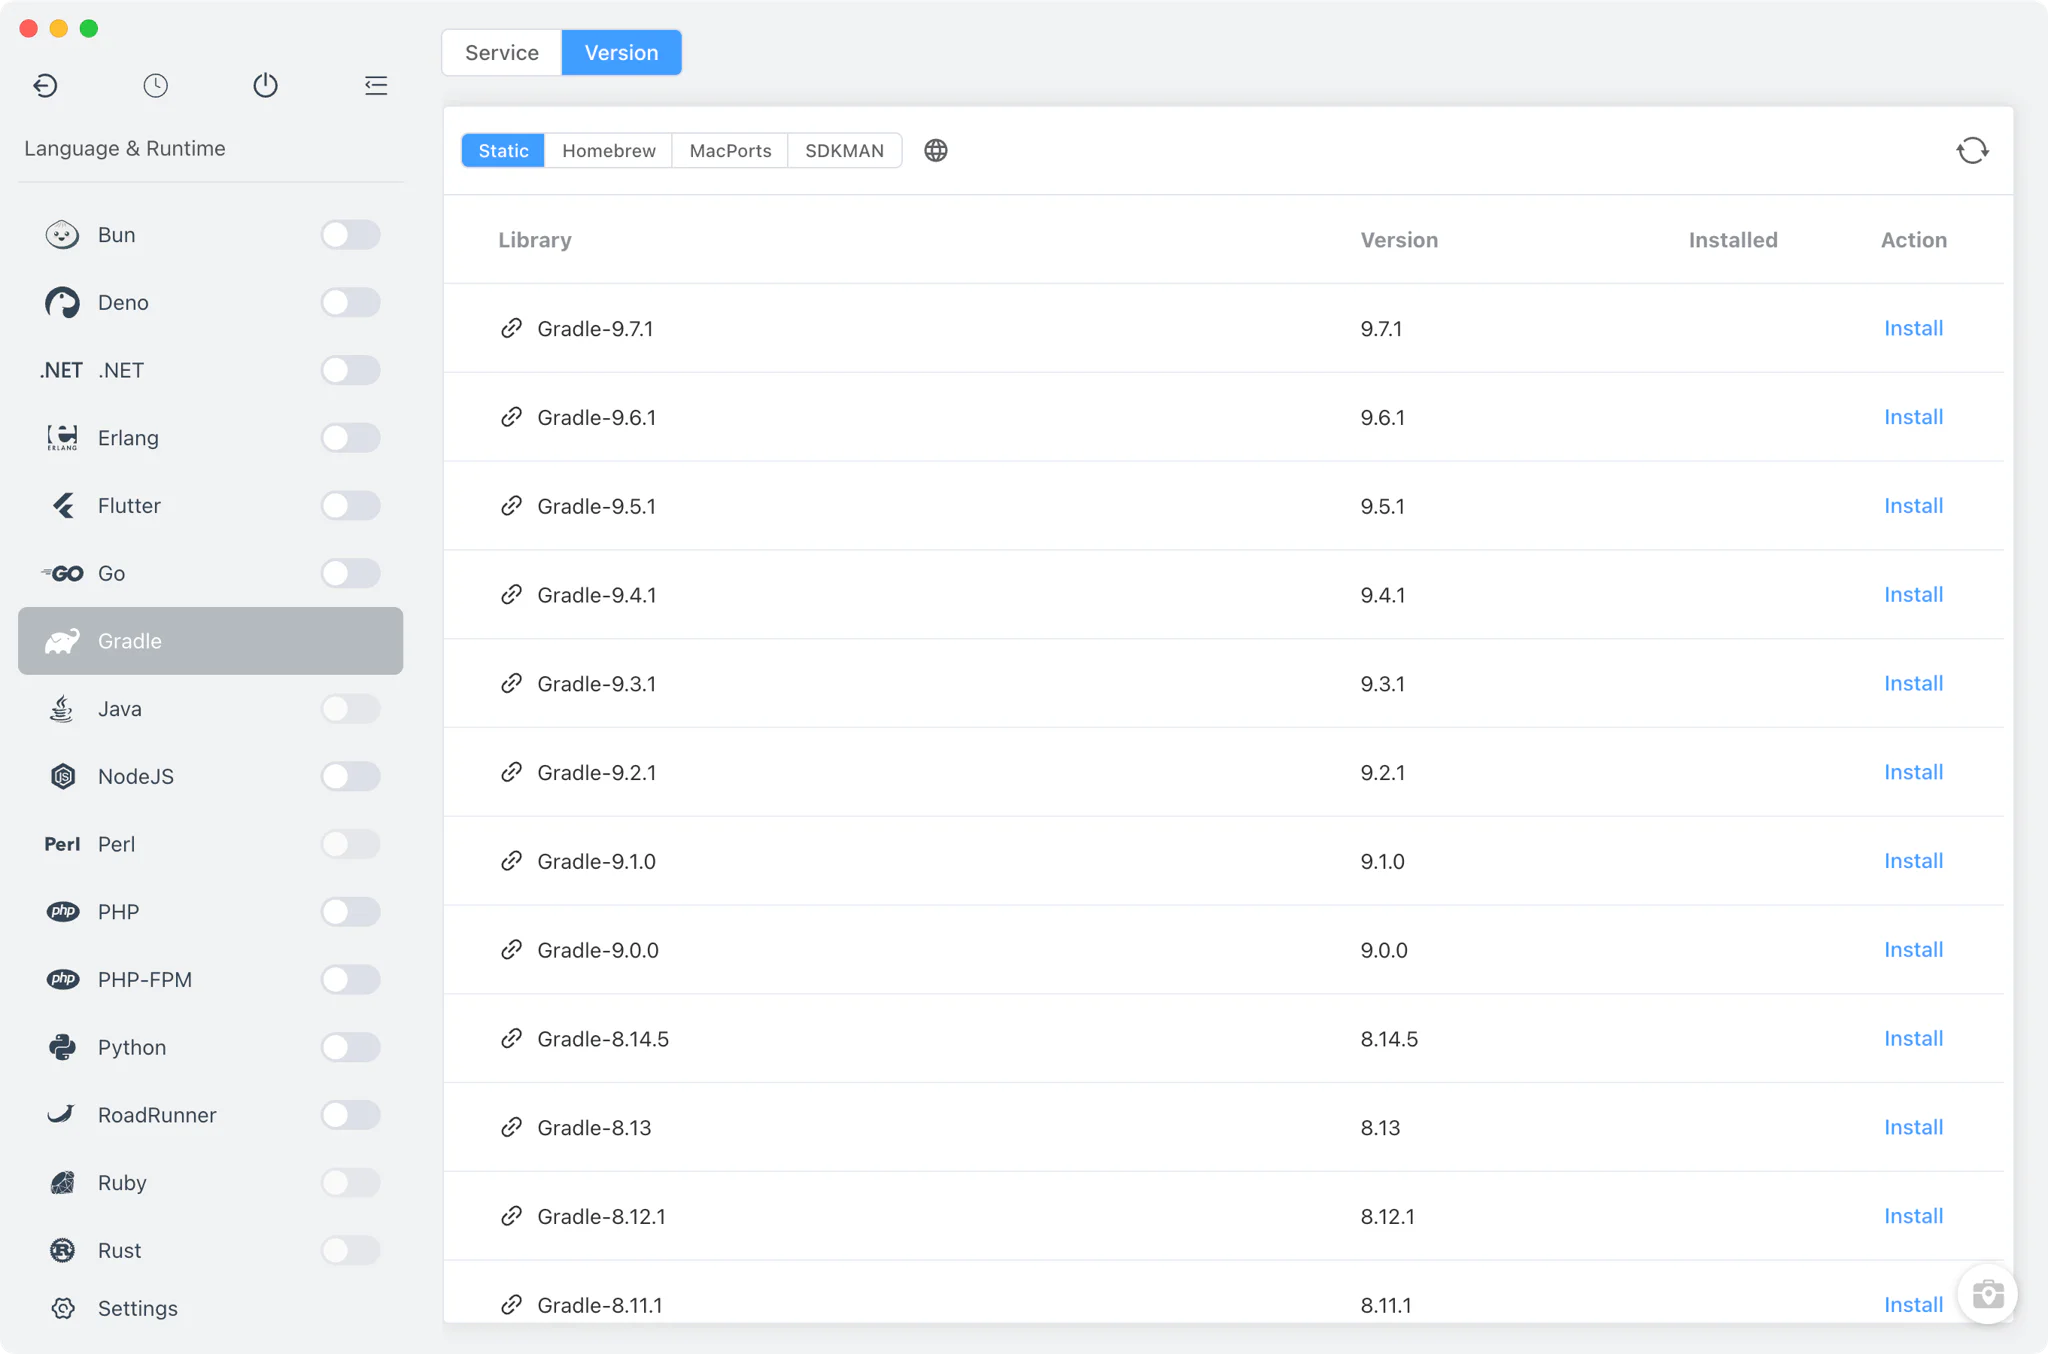2048x1354 pixels.
Task: Toggle the RoadRunner switch
Action: click(350, 1115)
